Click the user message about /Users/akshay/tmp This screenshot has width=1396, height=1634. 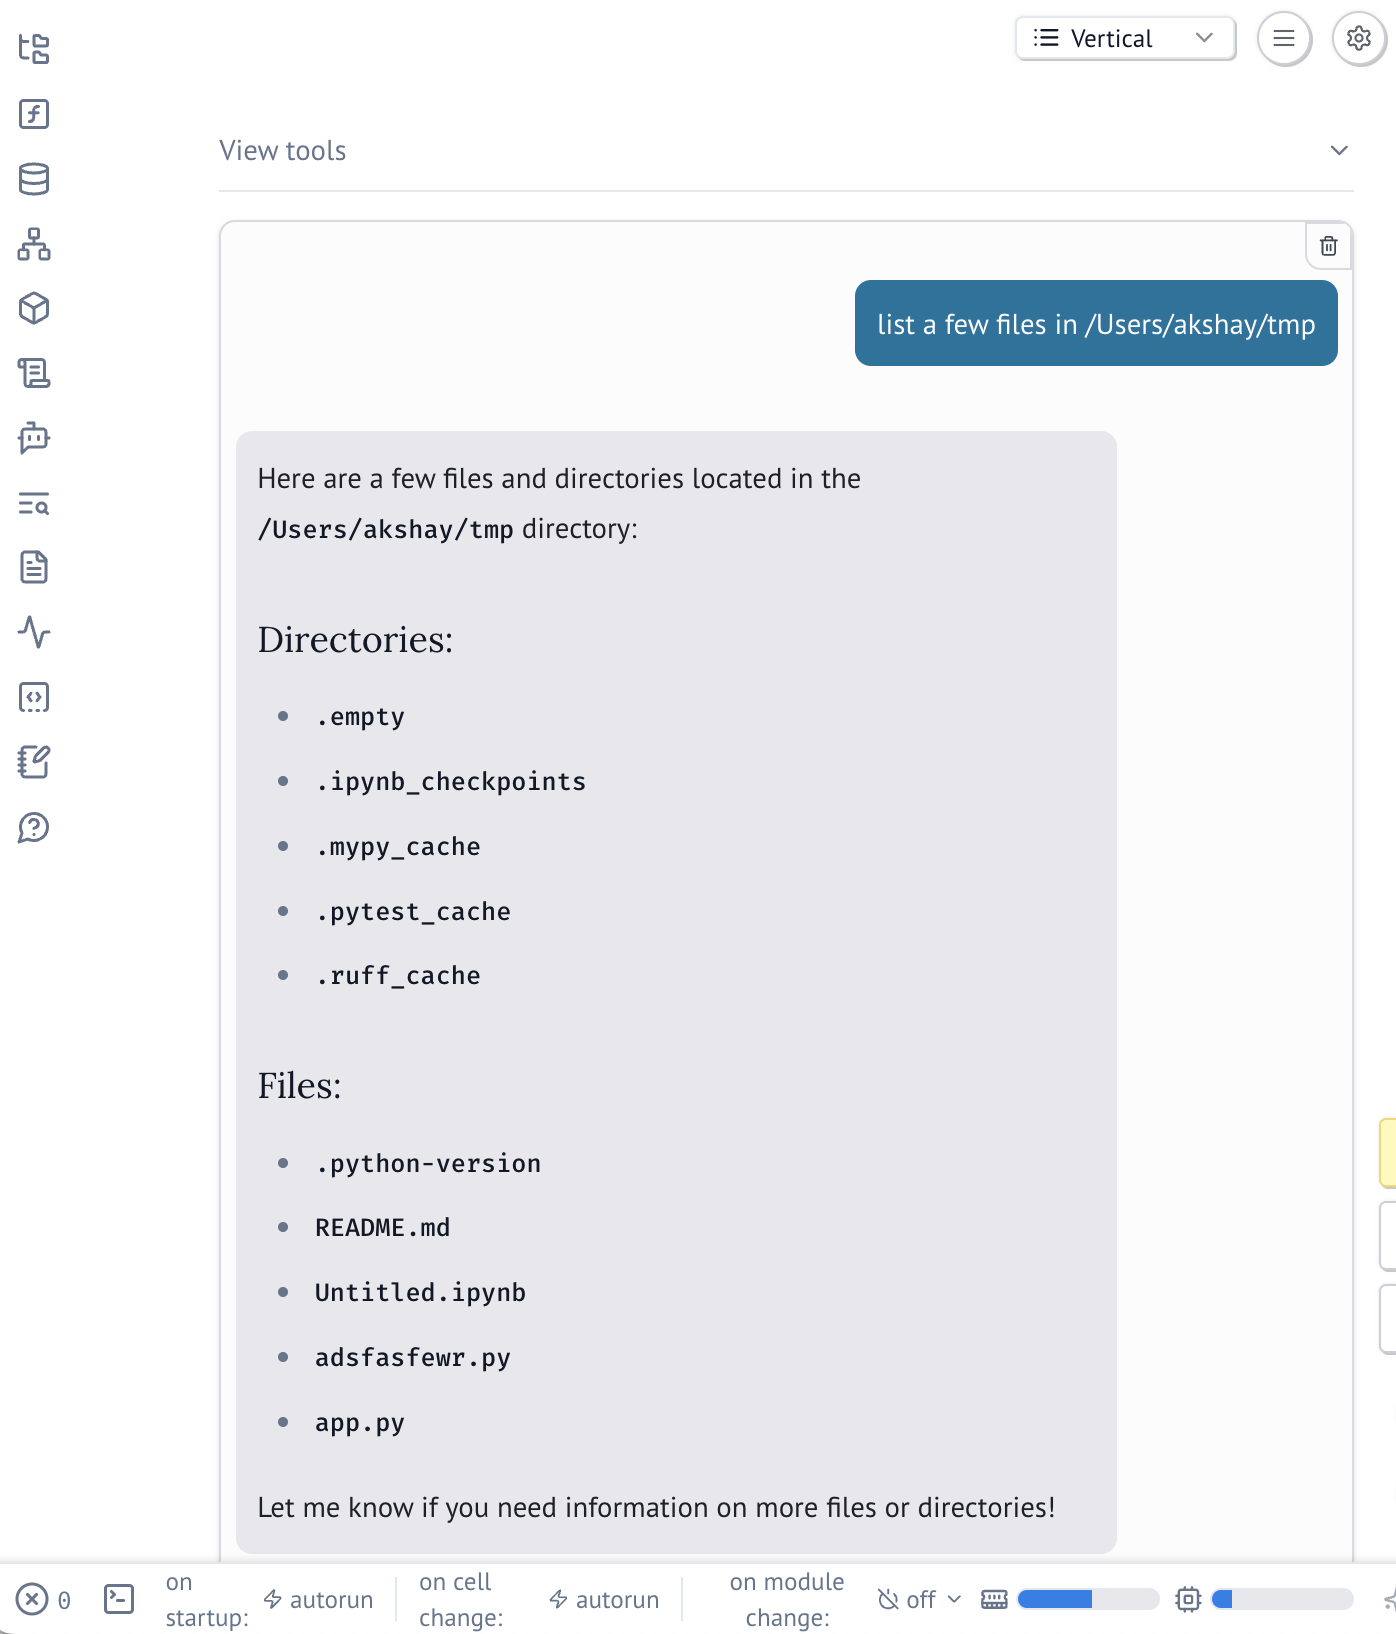coord(1096,324)
